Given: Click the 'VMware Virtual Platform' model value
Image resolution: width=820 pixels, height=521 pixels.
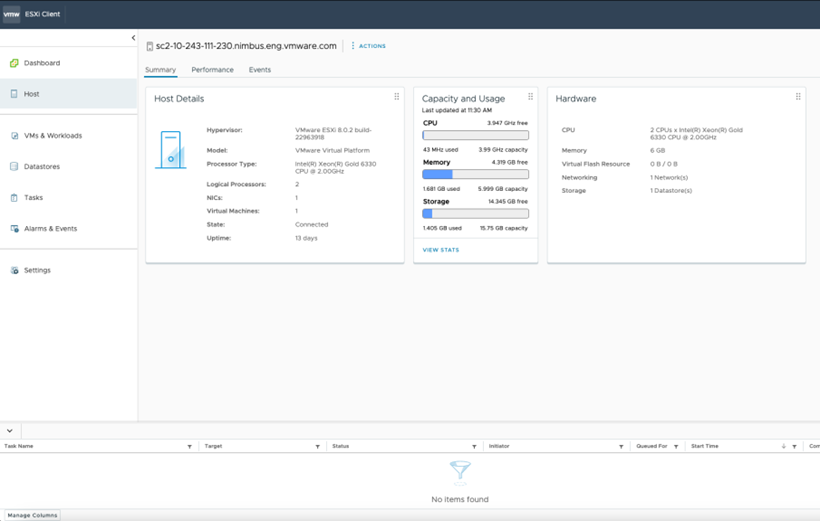Looking at the screenshot, I should [x=332, y=150].
